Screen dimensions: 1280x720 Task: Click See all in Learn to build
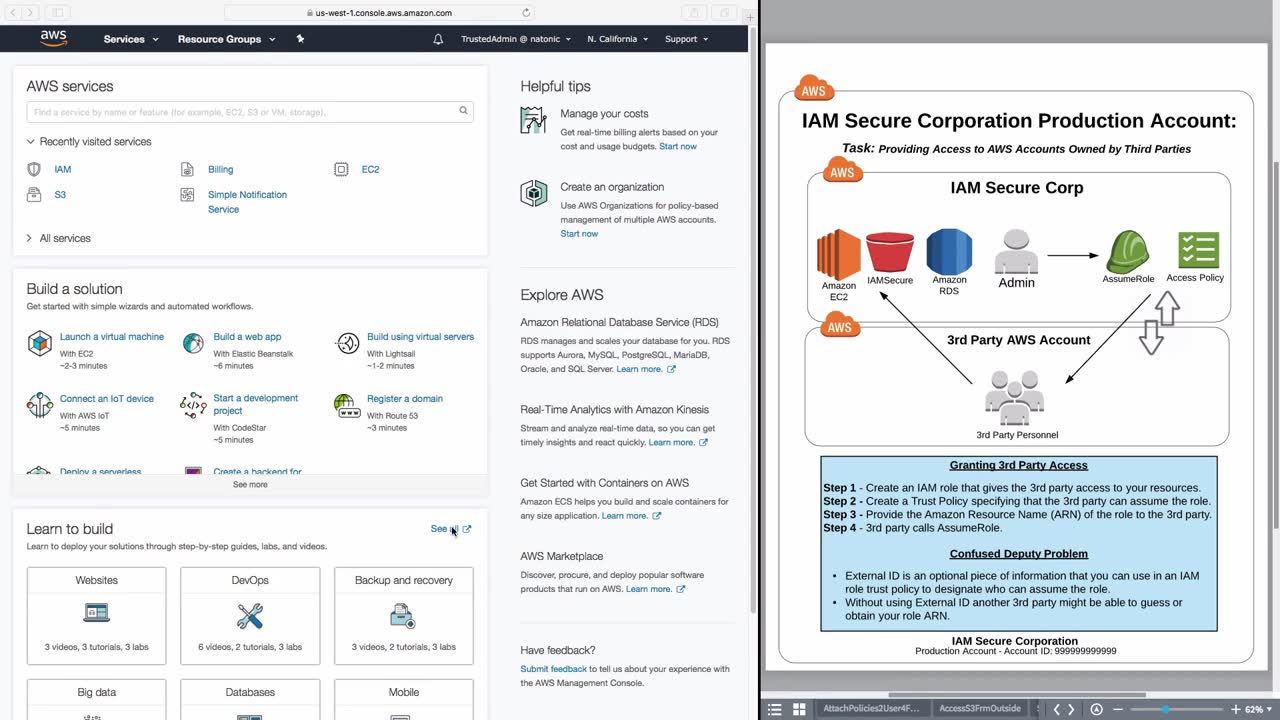click(x=450, y=529)
